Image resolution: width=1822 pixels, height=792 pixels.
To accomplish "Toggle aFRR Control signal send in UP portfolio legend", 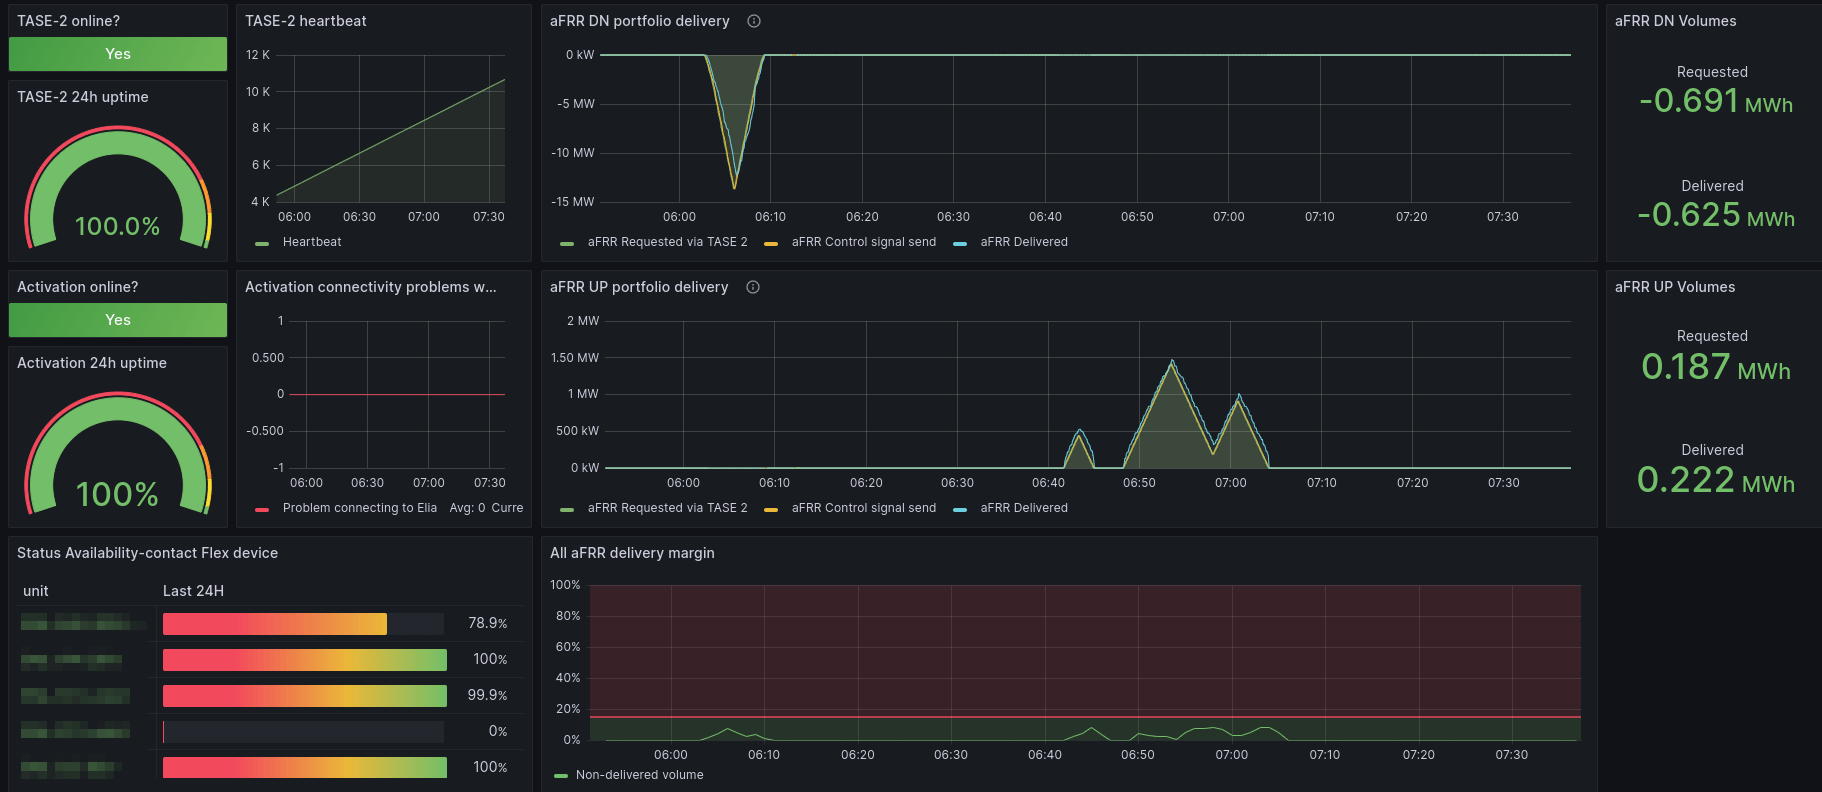I will coord(863,508).
